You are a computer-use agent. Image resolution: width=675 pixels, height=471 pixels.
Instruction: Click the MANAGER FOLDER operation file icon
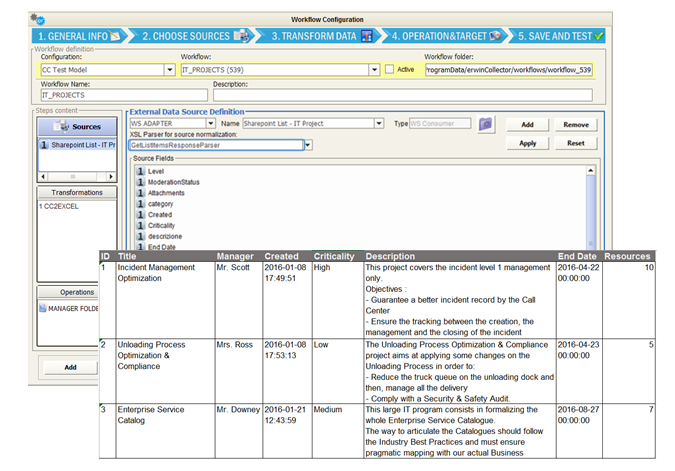tap(42, 308)
